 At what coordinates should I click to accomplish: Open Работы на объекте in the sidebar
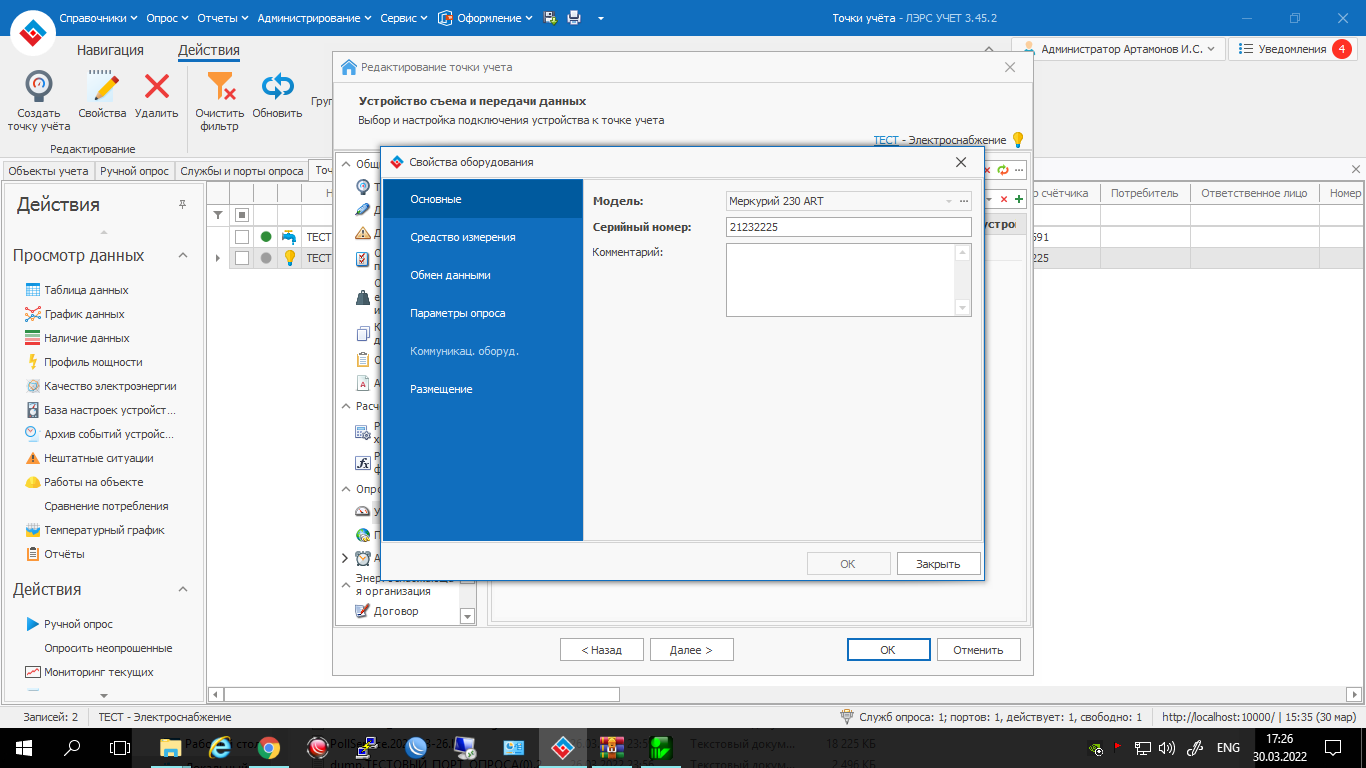coord(93,482)
